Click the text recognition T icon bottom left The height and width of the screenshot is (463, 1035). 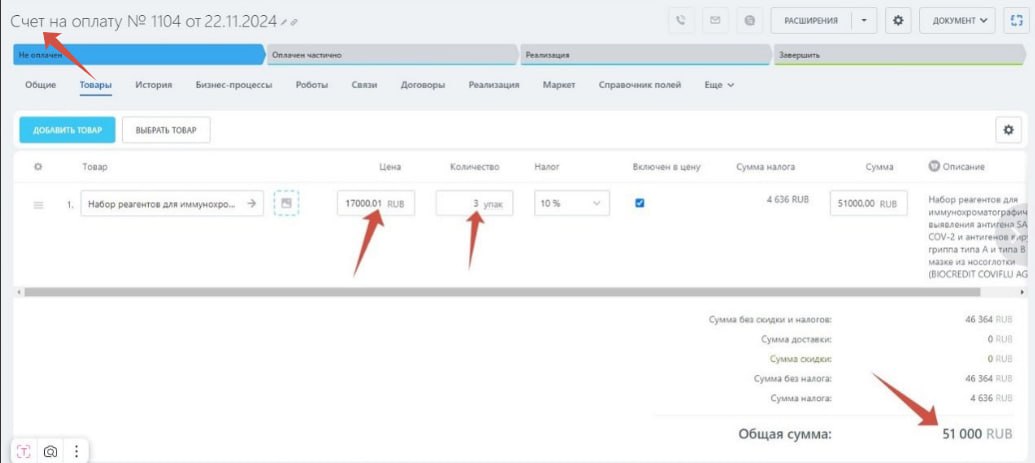[x=24, y=452]
